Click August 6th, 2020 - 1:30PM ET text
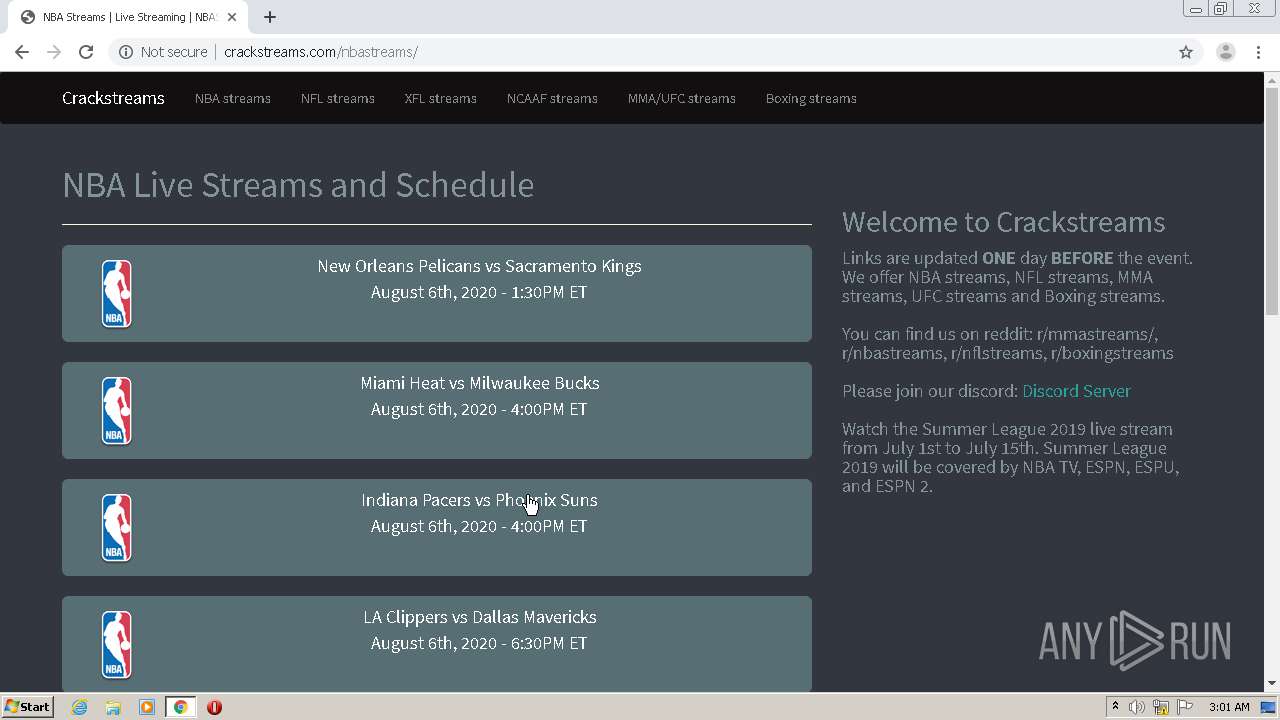Image resolution: width=1280 pixels, height=720 pixels. click(x=479, y=292)
